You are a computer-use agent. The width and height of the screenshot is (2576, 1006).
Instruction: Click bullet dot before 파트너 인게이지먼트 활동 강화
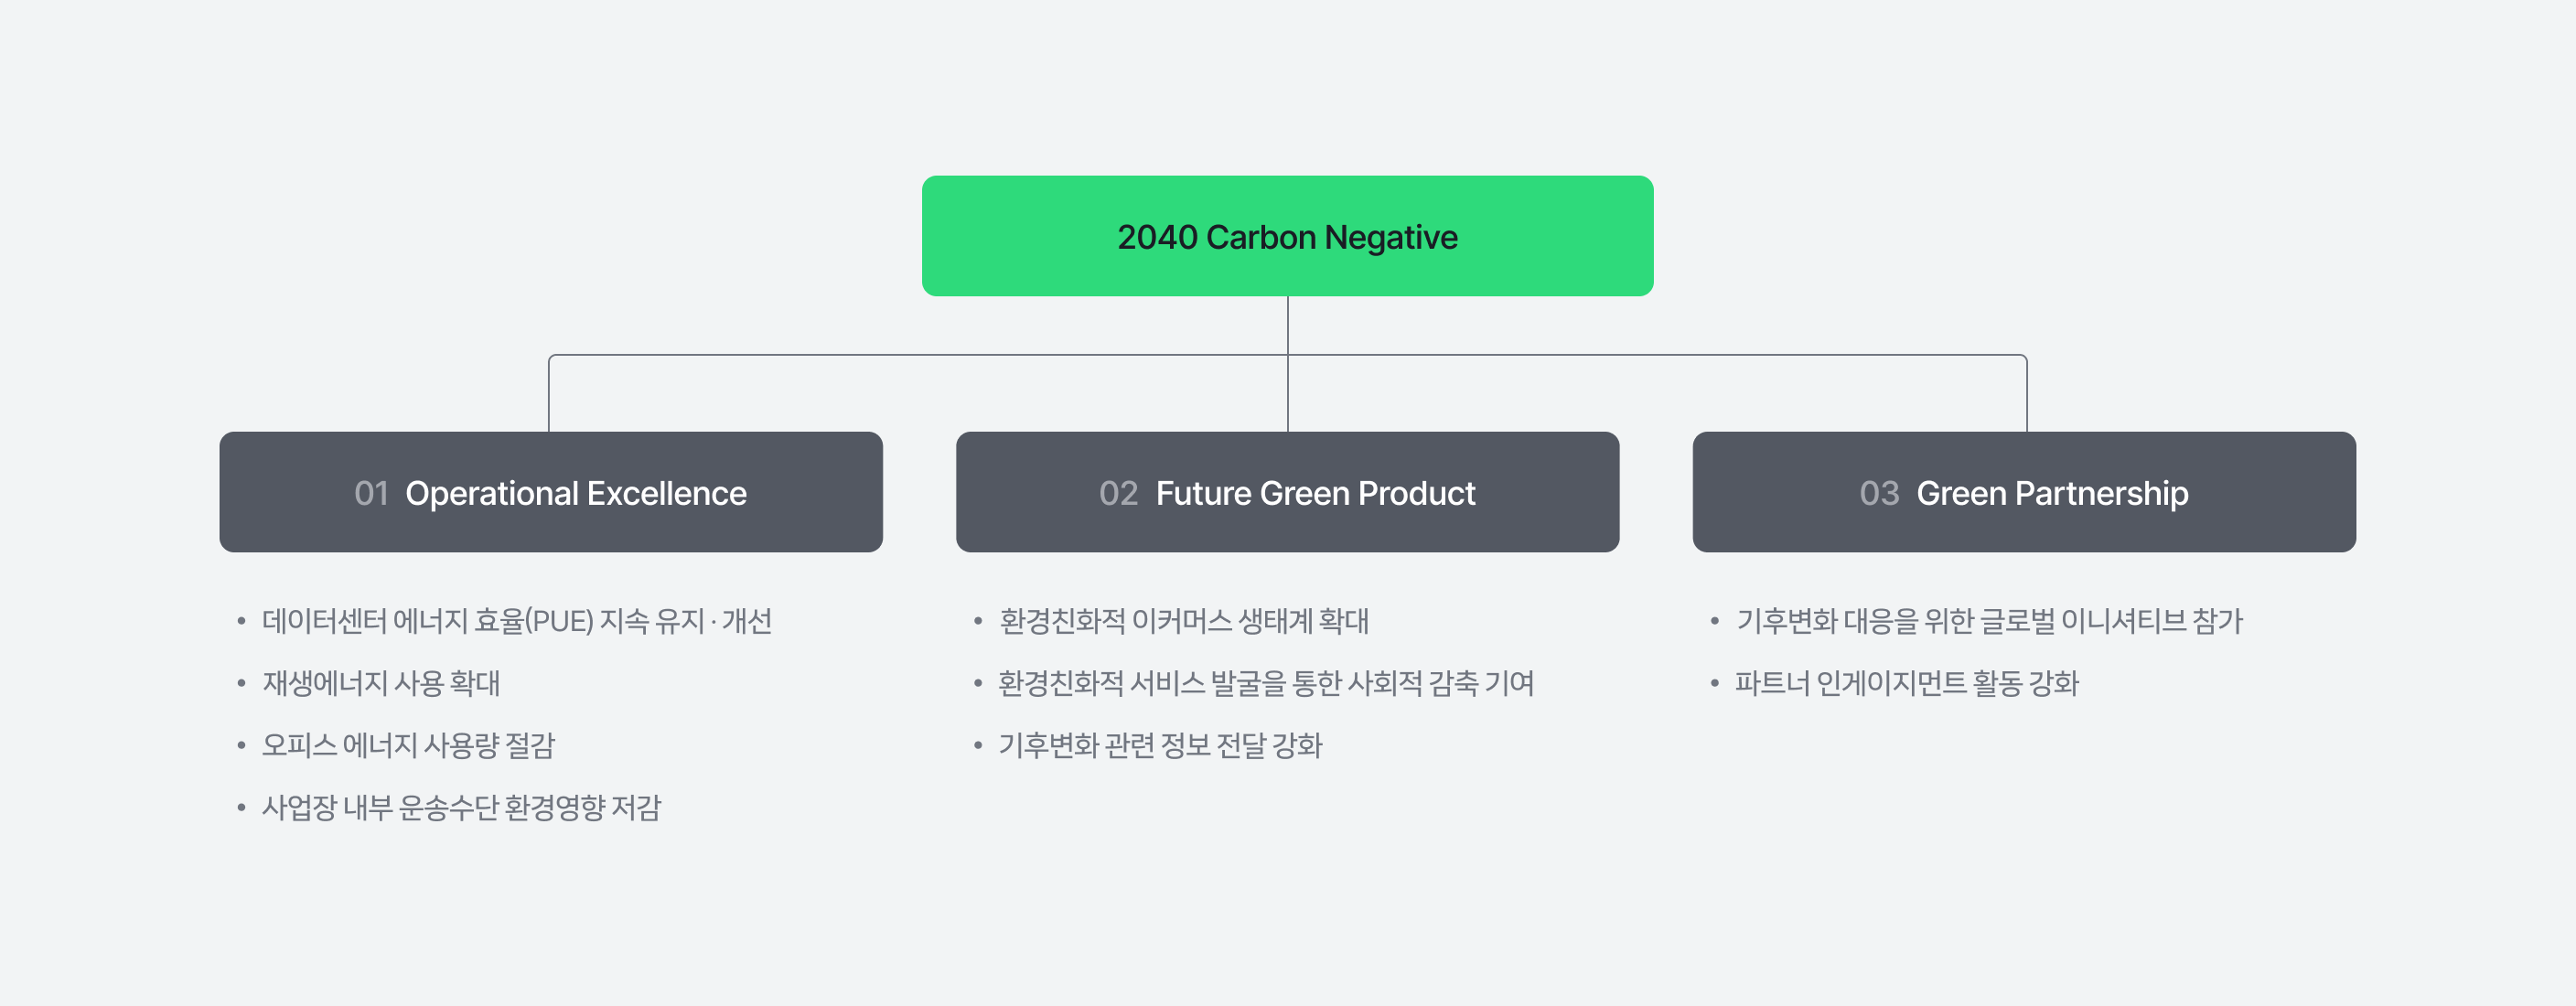(x=1714, y=684)
